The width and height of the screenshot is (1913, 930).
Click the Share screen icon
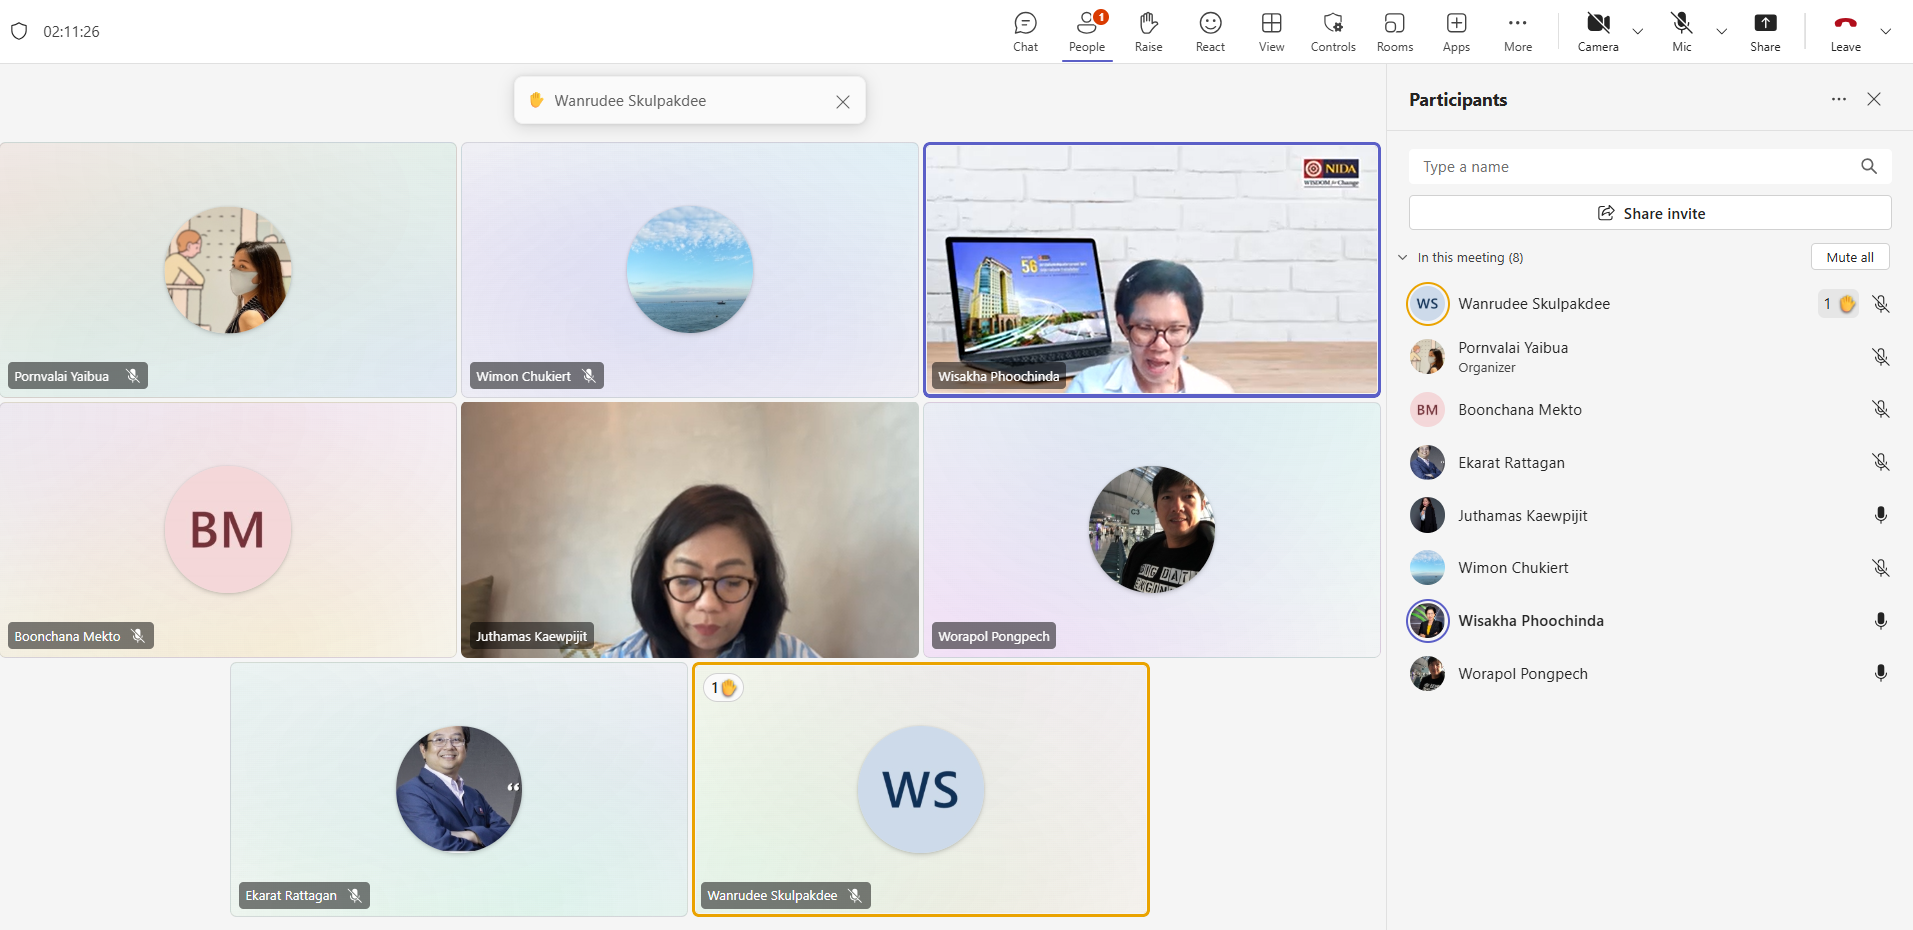tap(1765, 31)
